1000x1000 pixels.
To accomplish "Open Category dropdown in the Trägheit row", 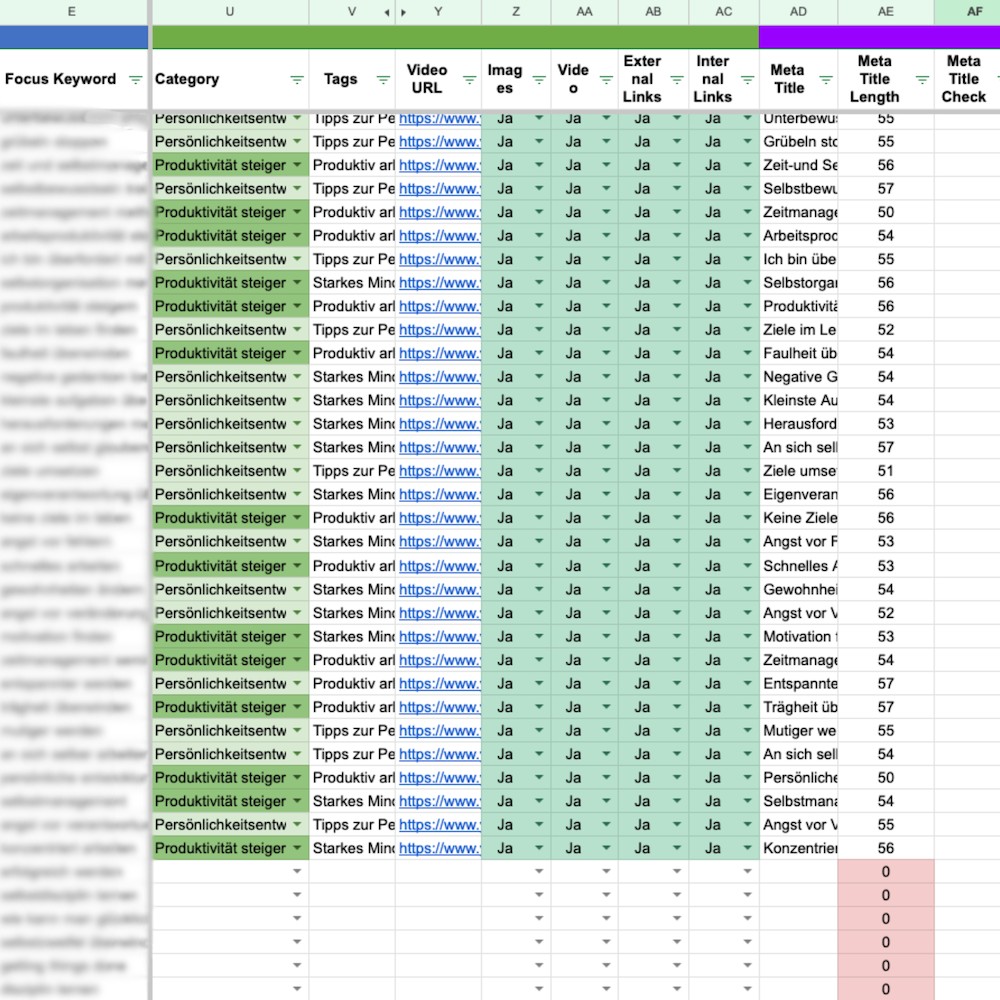I will [297, 707].
